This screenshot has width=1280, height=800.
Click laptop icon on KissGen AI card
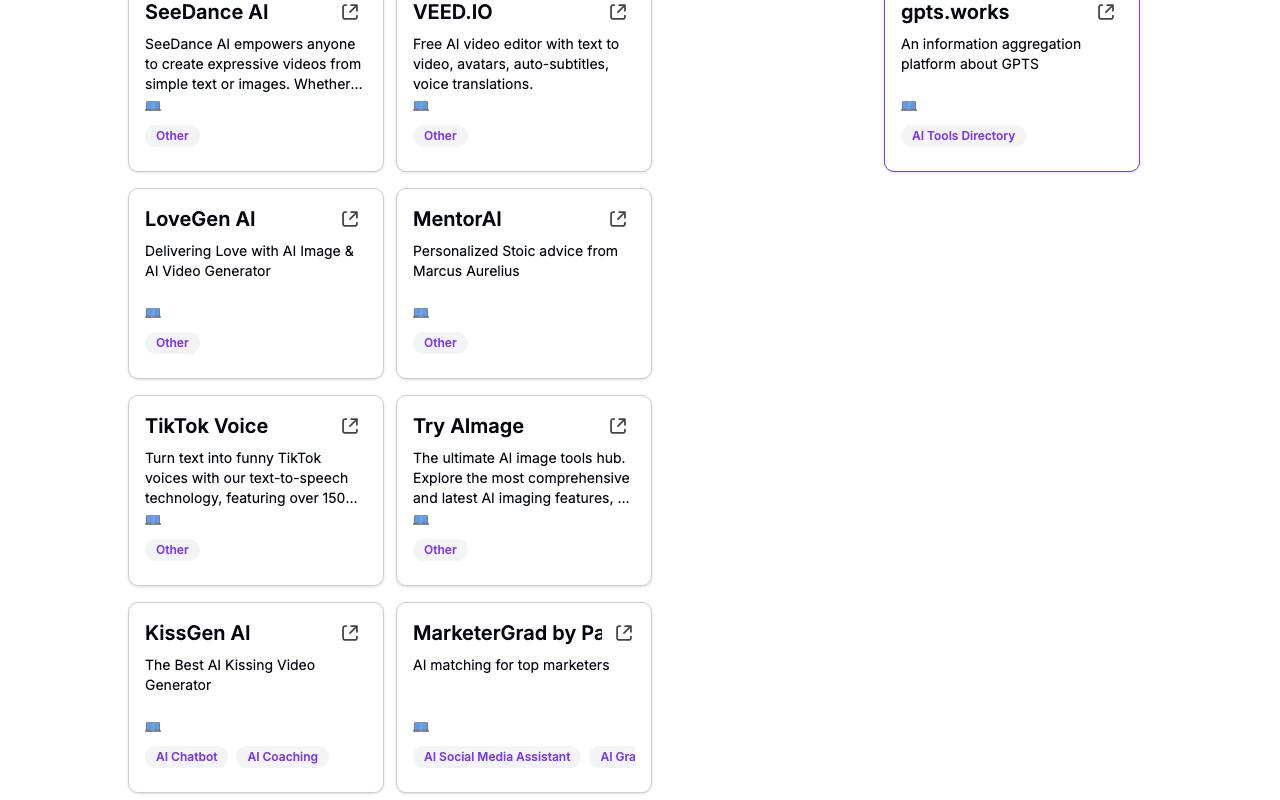tap(153, 727)
